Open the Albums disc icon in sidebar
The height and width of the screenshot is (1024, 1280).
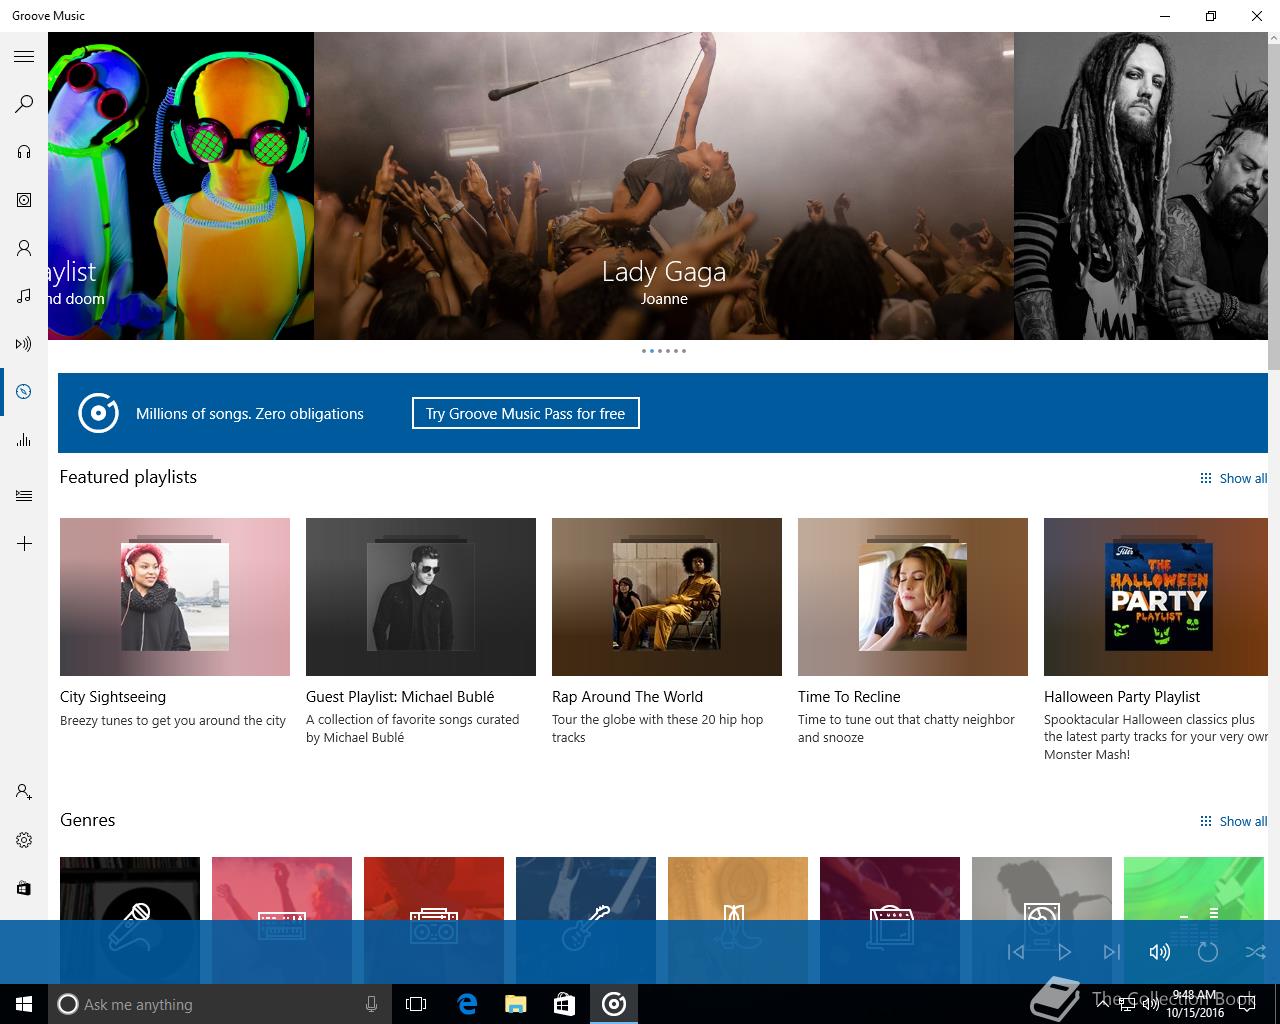click(24, 200)
